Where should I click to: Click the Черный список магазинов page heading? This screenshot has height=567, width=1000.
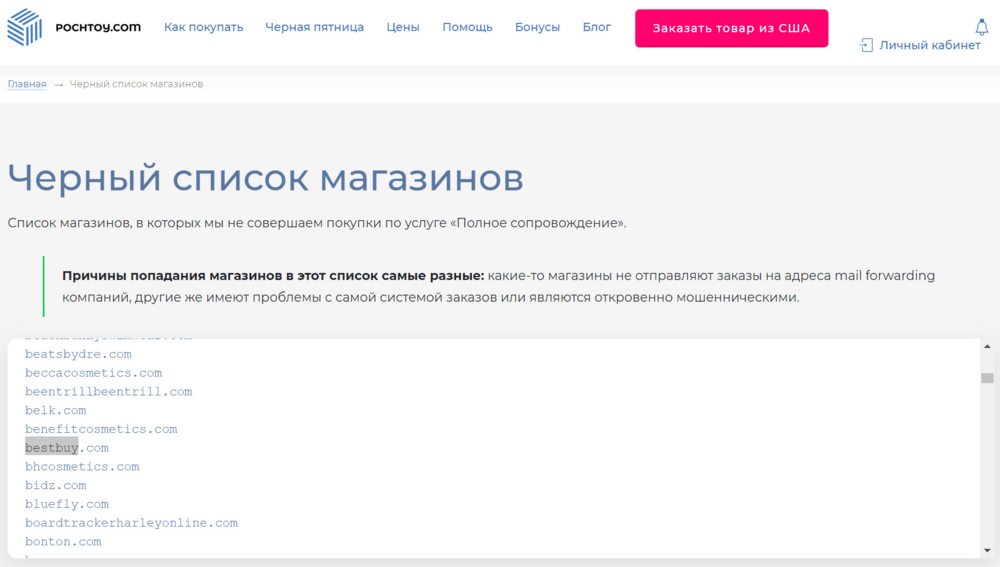tap(265, 177)
